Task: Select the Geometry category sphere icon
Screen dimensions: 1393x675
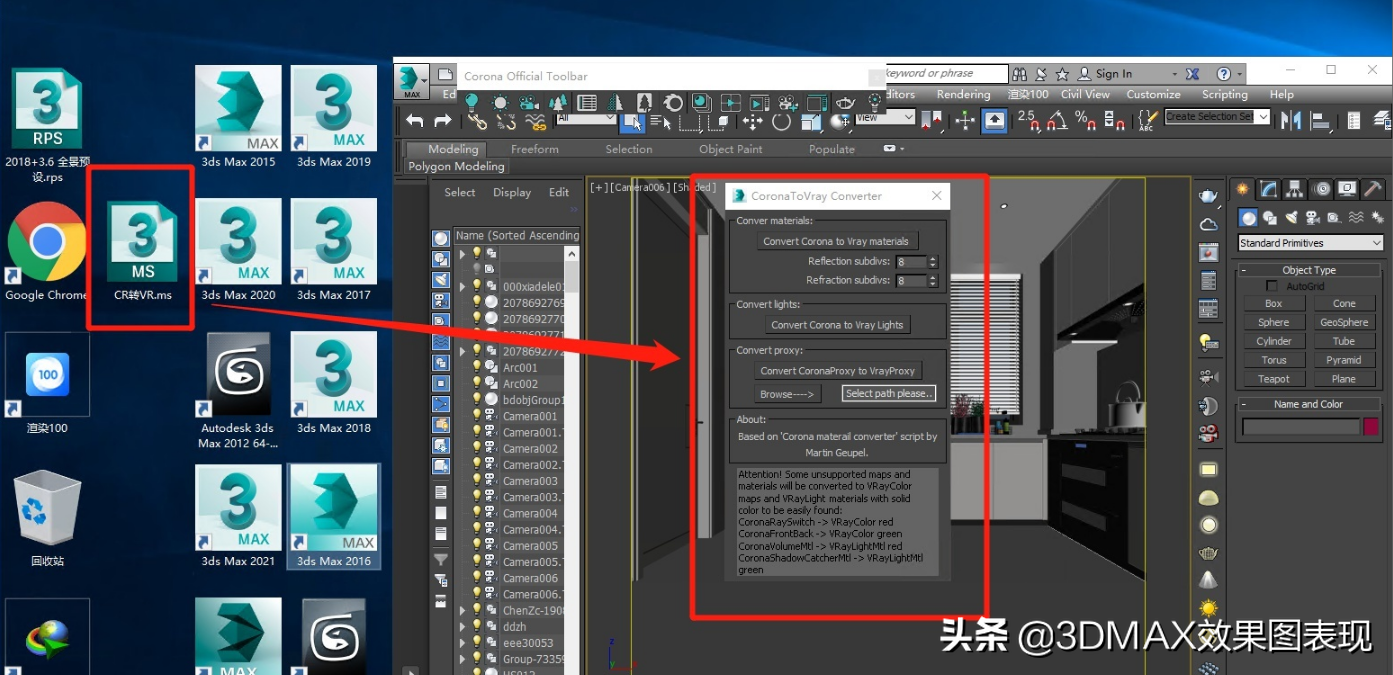Action: [x=1248, y=217]
